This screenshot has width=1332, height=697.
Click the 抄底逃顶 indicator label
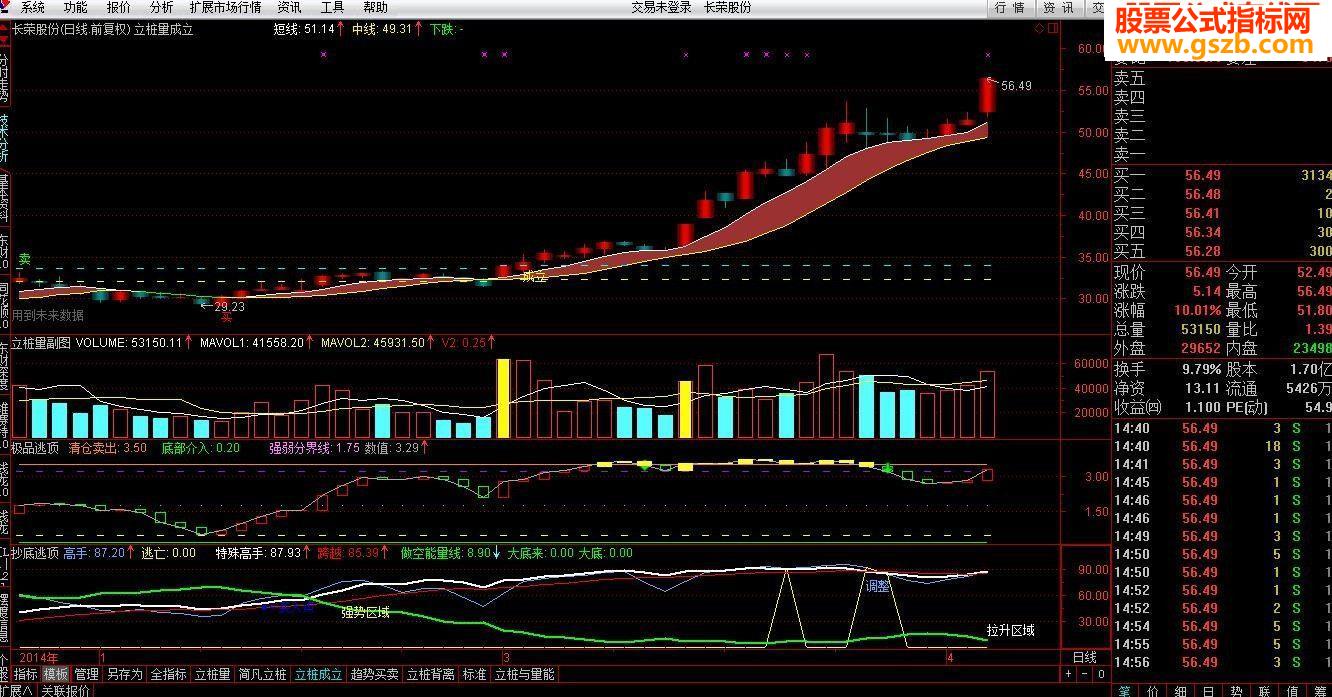coord(36,552)
